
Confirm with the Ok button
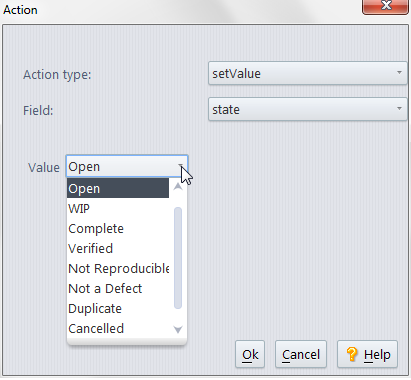pos(250,354)
